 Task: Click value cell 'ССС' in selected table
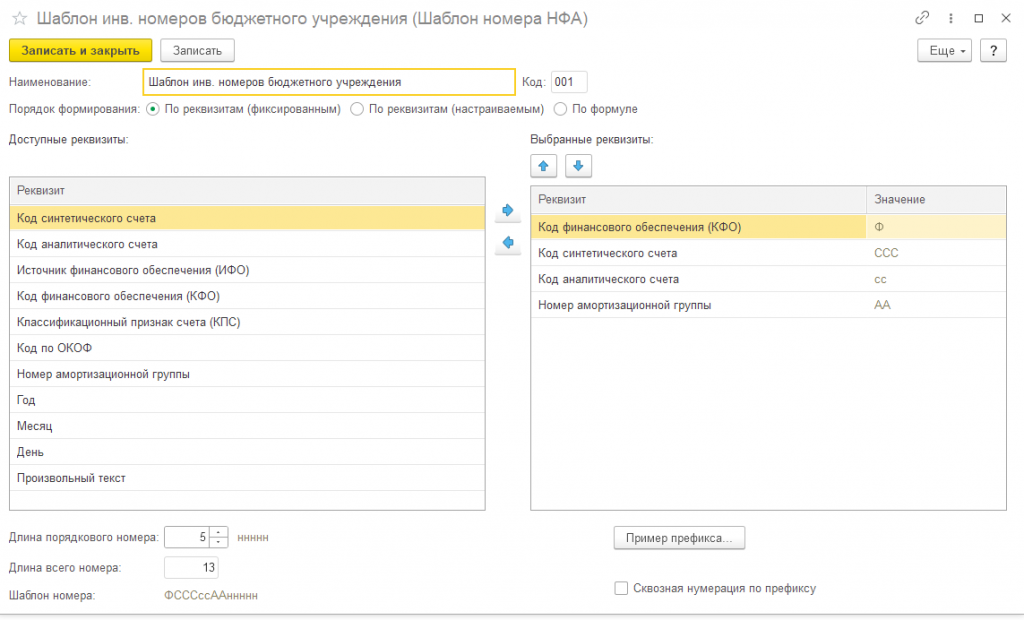tap(936, 253)
